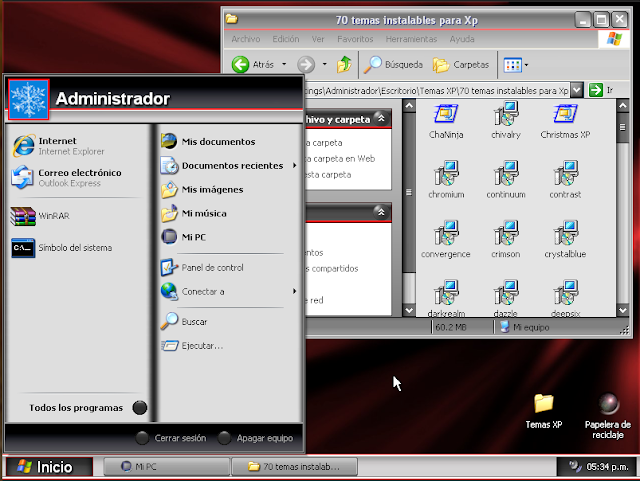Open WinRAR from Start menu
The image size is (640, 481).
tap(41, 216)
